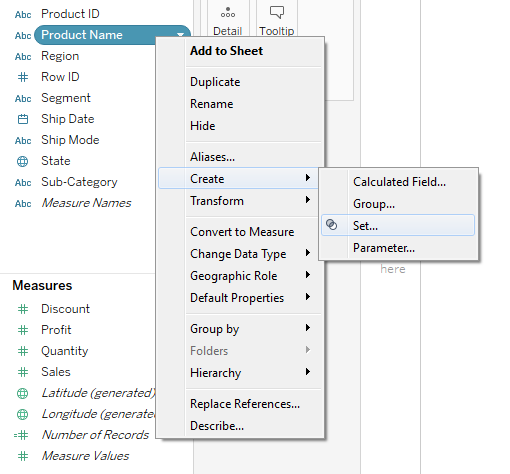Click the calculated icon beside Number of Records

click(21, 435)
